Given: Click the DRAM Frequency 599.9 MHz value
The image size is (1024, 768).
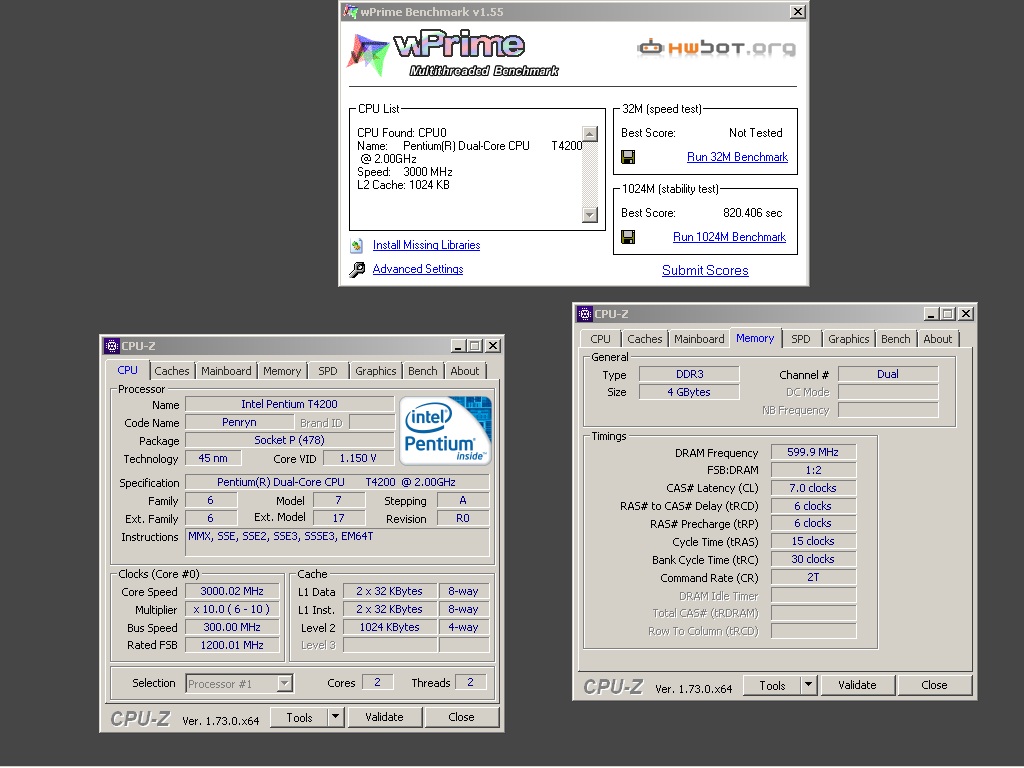Looking at the screenshot, I should [x=813, y=452].
